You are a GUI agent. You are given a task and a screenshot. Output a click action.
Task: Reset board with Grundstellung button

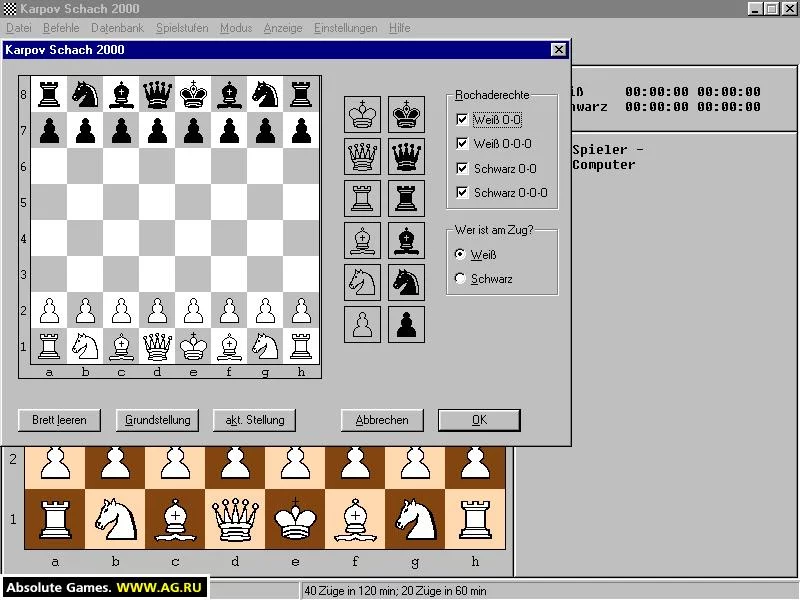[157, 420]
